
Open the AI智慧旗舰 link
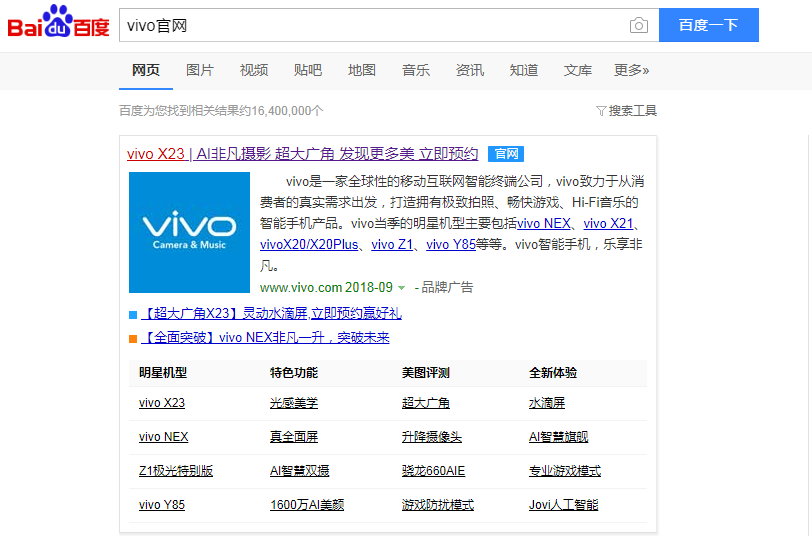point(559,437)
